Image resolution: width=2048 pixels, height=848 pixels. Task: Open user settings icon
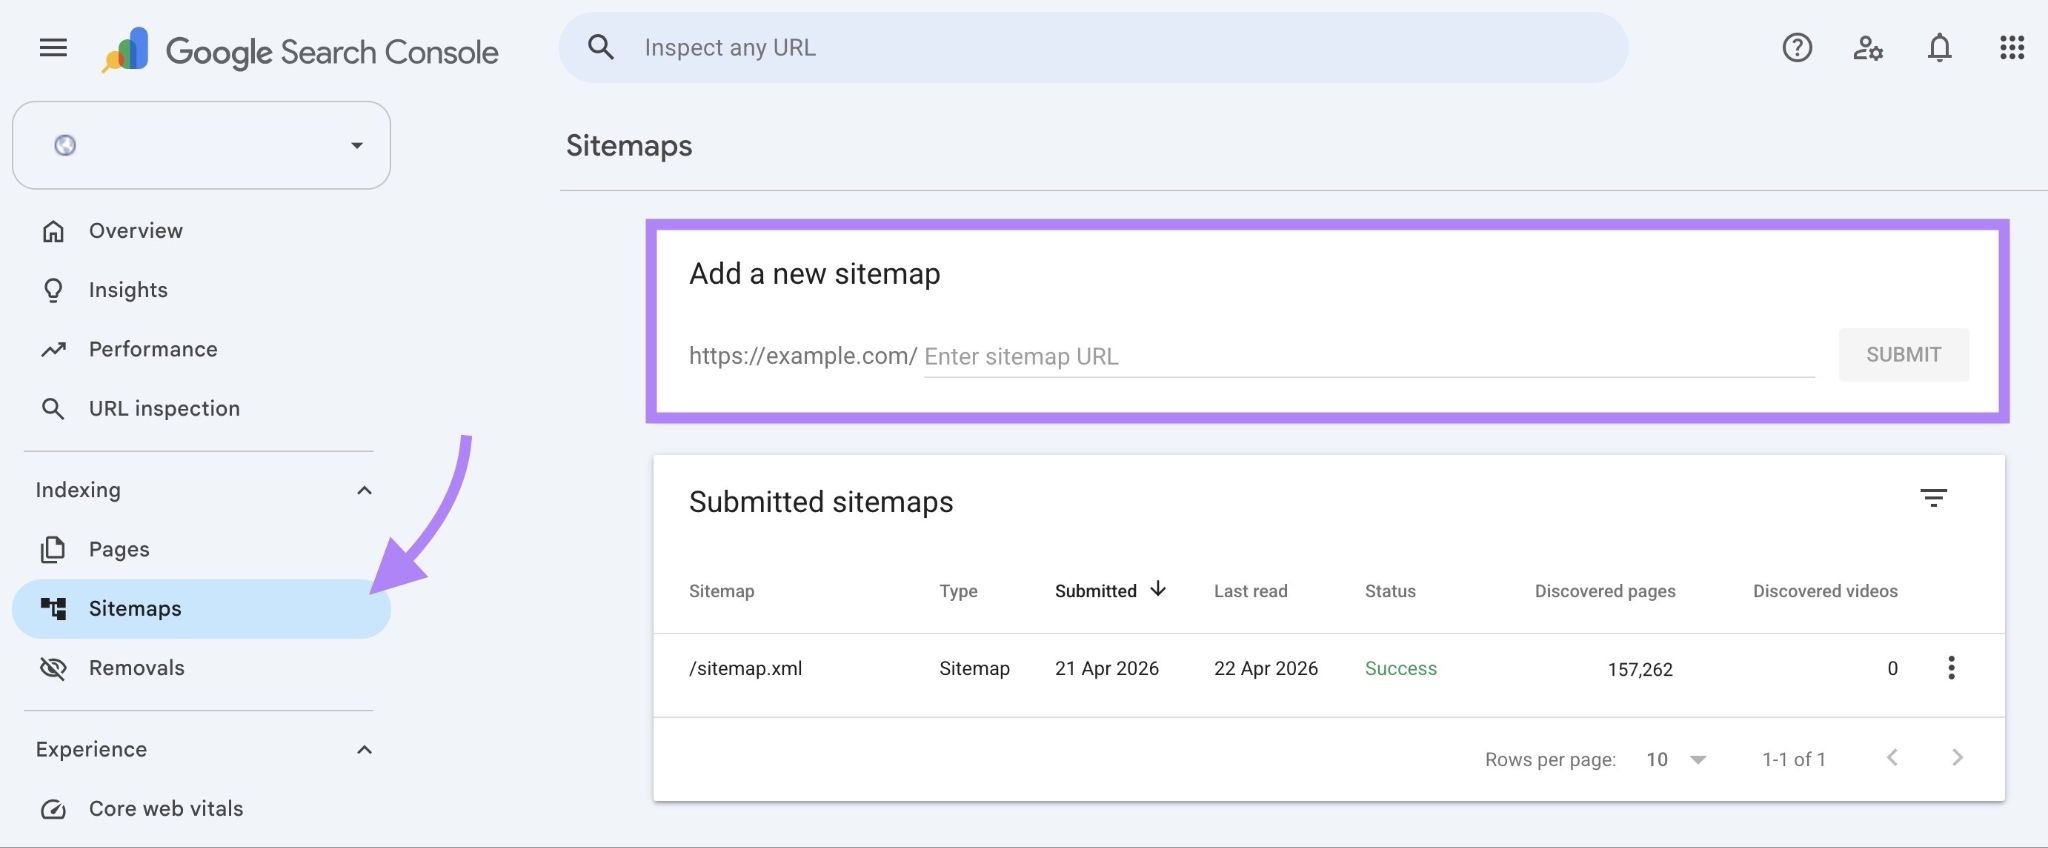[1867, 47]
